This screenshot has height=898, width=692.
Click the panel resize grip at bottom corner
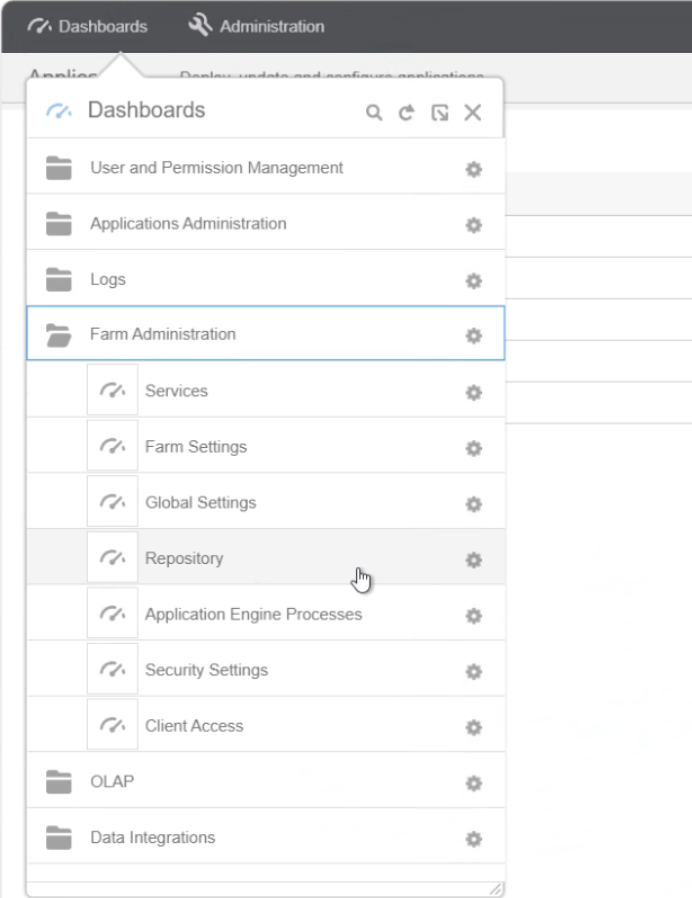(x=496, y=889)
